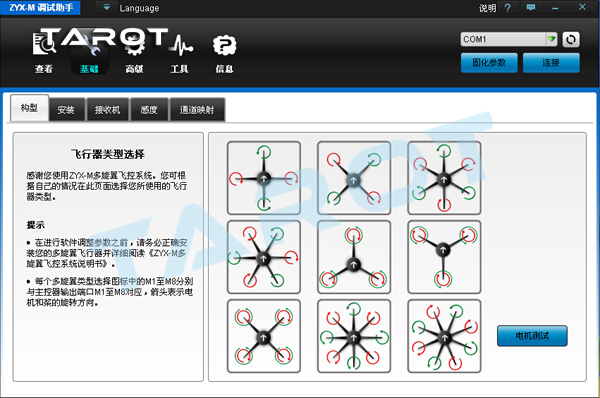
Task: Select the quadcopter plus configuration thumbnail
Action: pyautogui.click(x=264, y=178)
